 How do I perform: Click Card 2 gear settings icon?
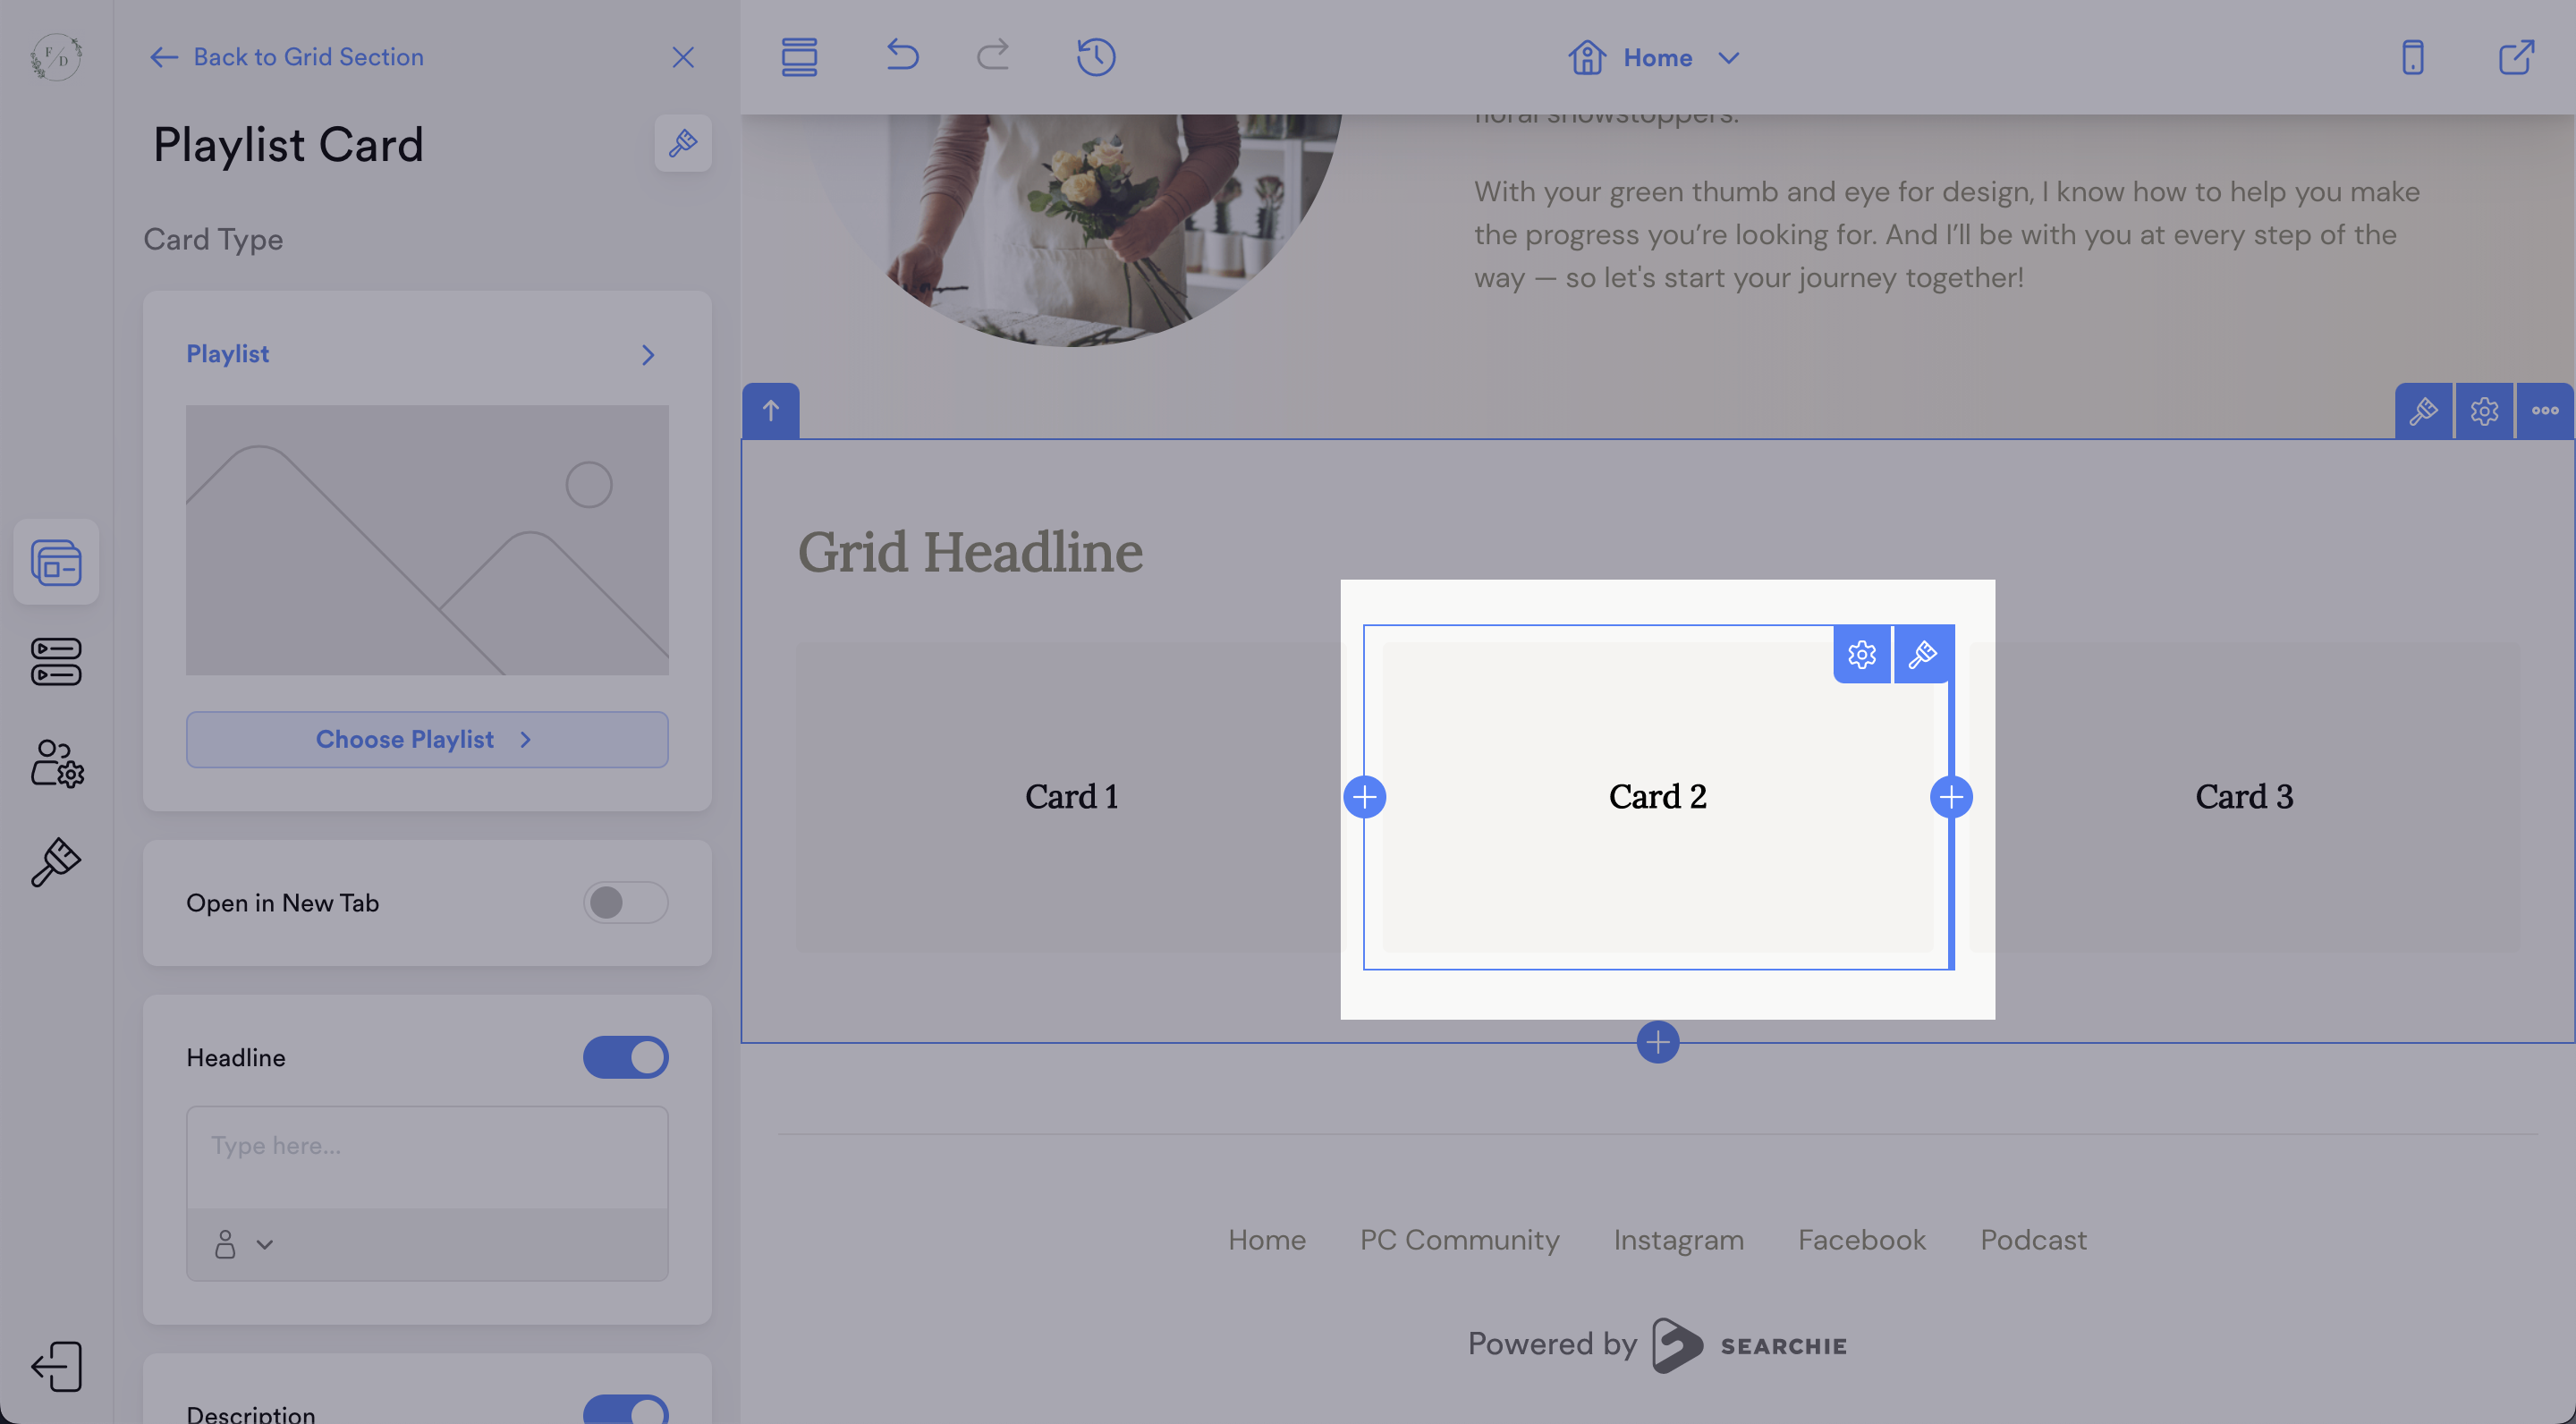1862,655
